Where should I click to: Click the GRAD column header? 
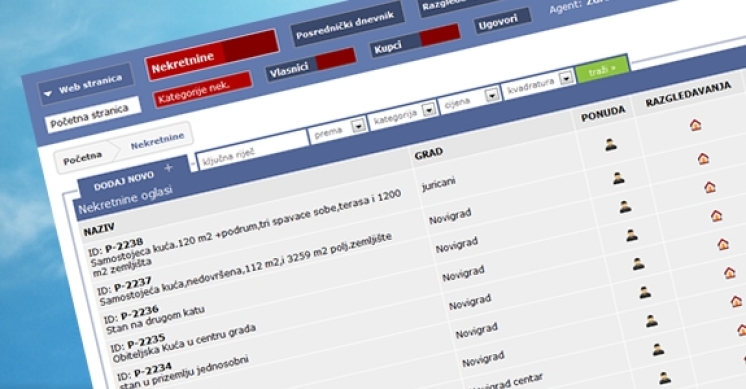click(x=429, y=153)
